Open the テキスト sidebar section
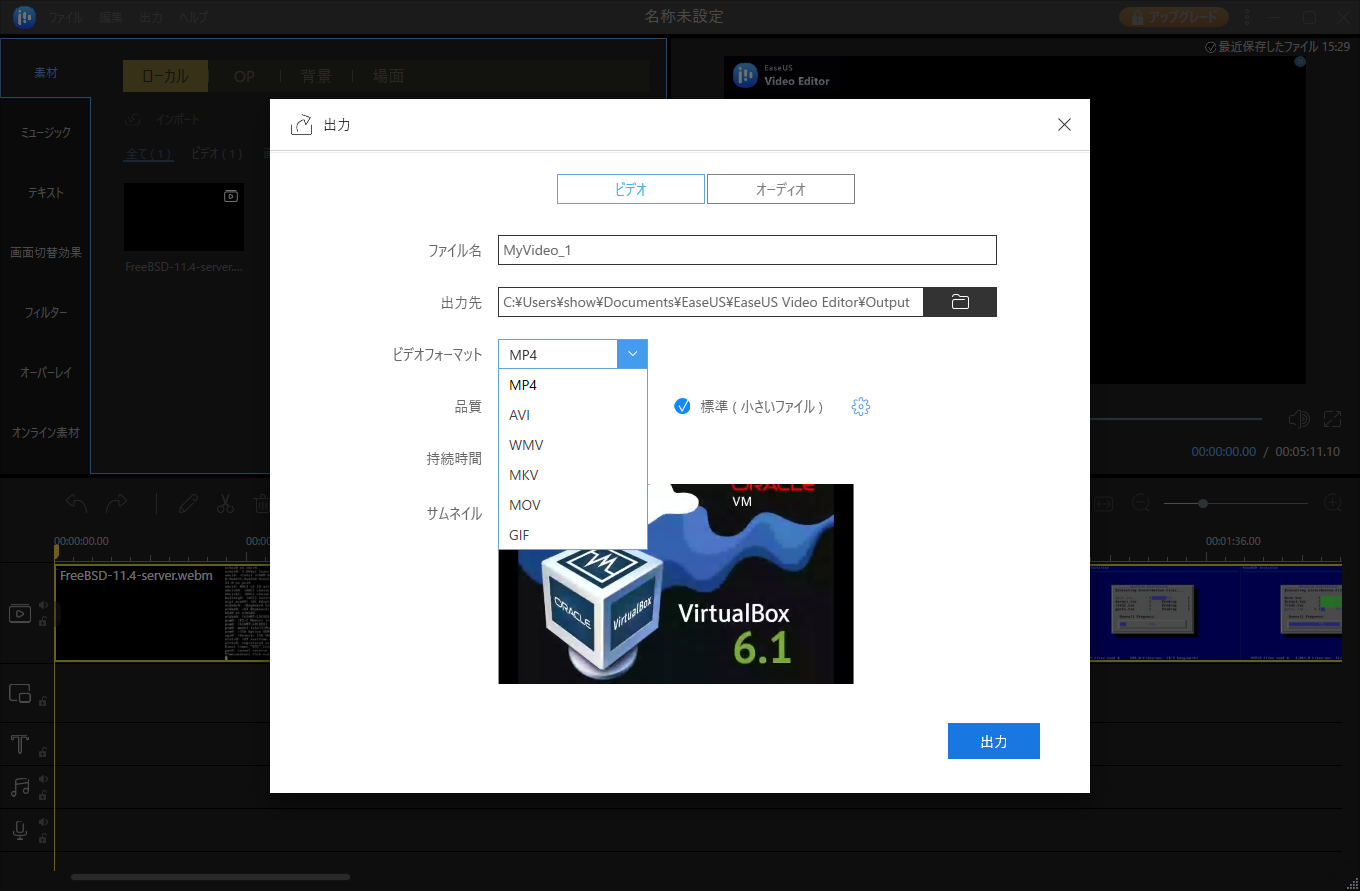1360x891 pixels. (46, 192)
